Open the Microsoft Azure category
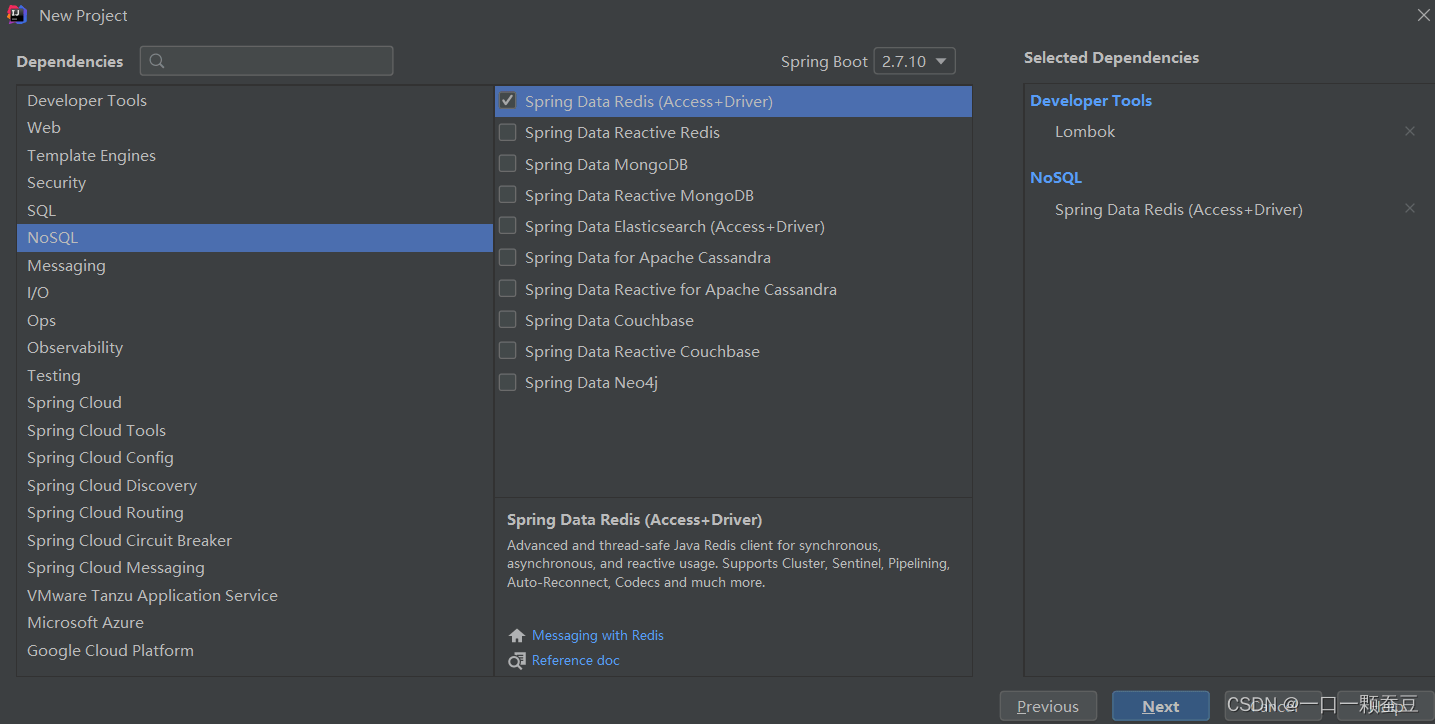The image size is (1435, 724). point(255,623)
